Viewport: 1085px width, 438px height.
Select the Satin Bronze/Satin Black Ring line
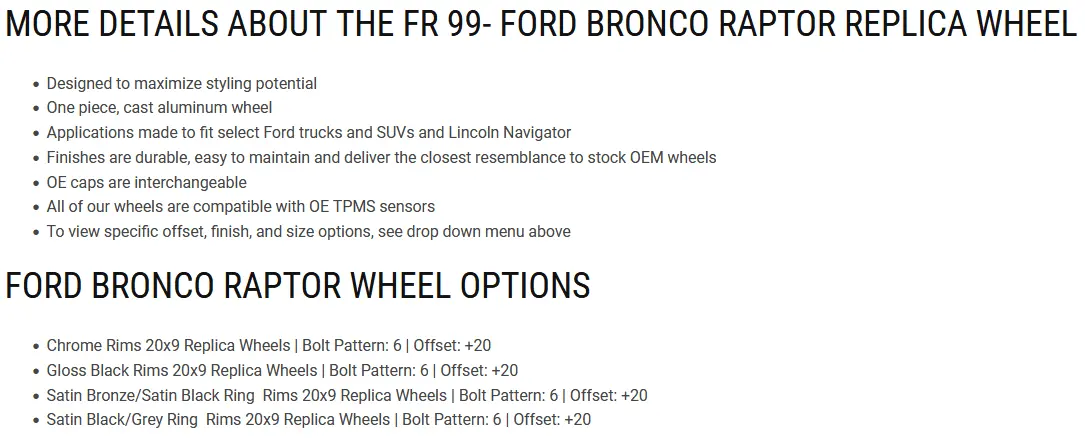click(347, 395)
